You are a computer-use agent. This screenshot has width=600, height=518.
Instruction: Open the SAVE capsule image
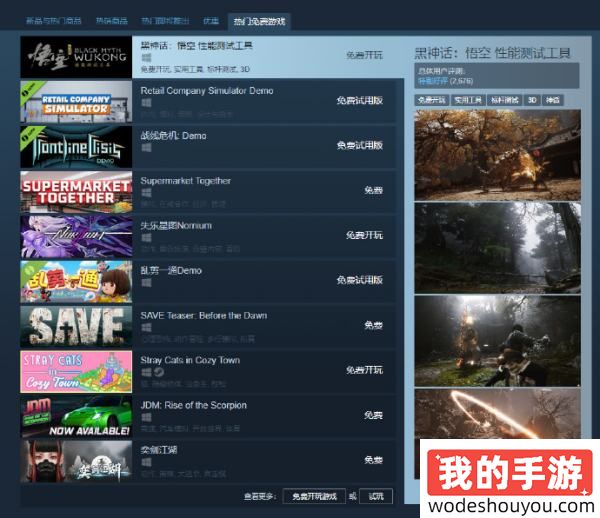[76, 326]
